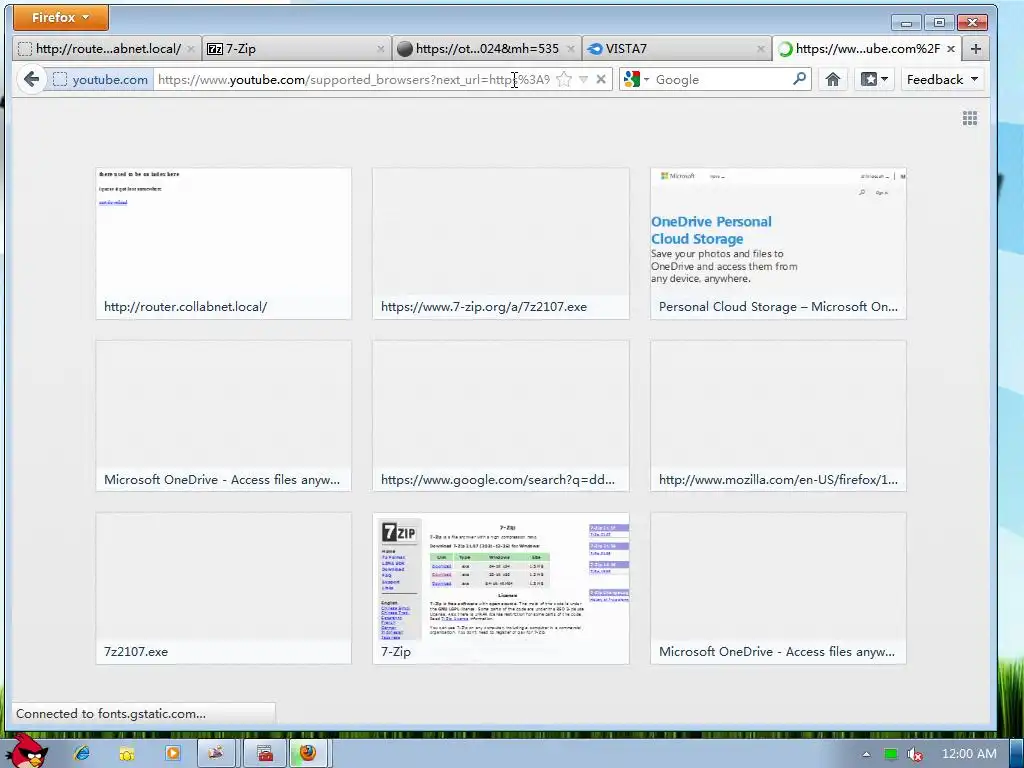The height and width of the screenshot is (768, 1024).
Task: Close the YouTube tab
Action: 951,49
